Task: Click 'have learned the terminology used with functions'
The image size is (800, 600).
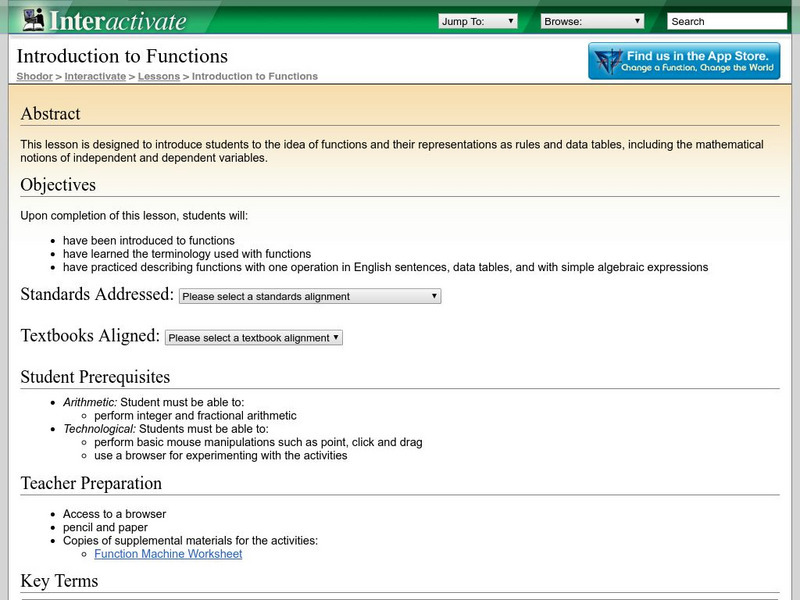Action: 187,254
